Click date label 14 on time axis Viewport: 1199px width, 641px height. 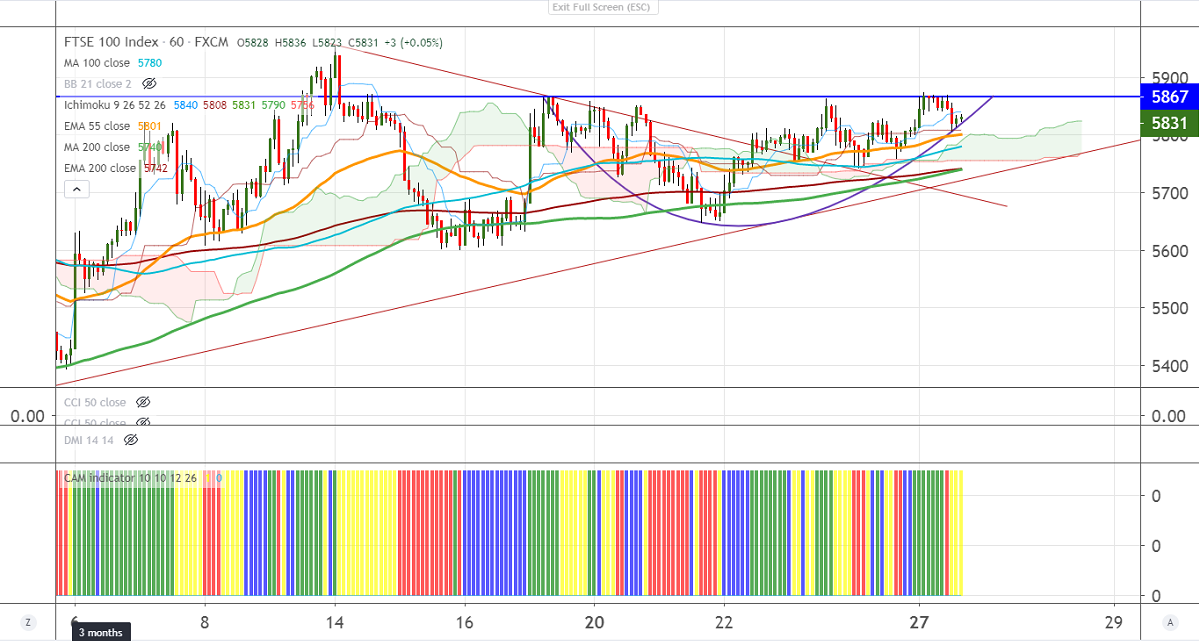pyautogui.click(x=334, y=622)
